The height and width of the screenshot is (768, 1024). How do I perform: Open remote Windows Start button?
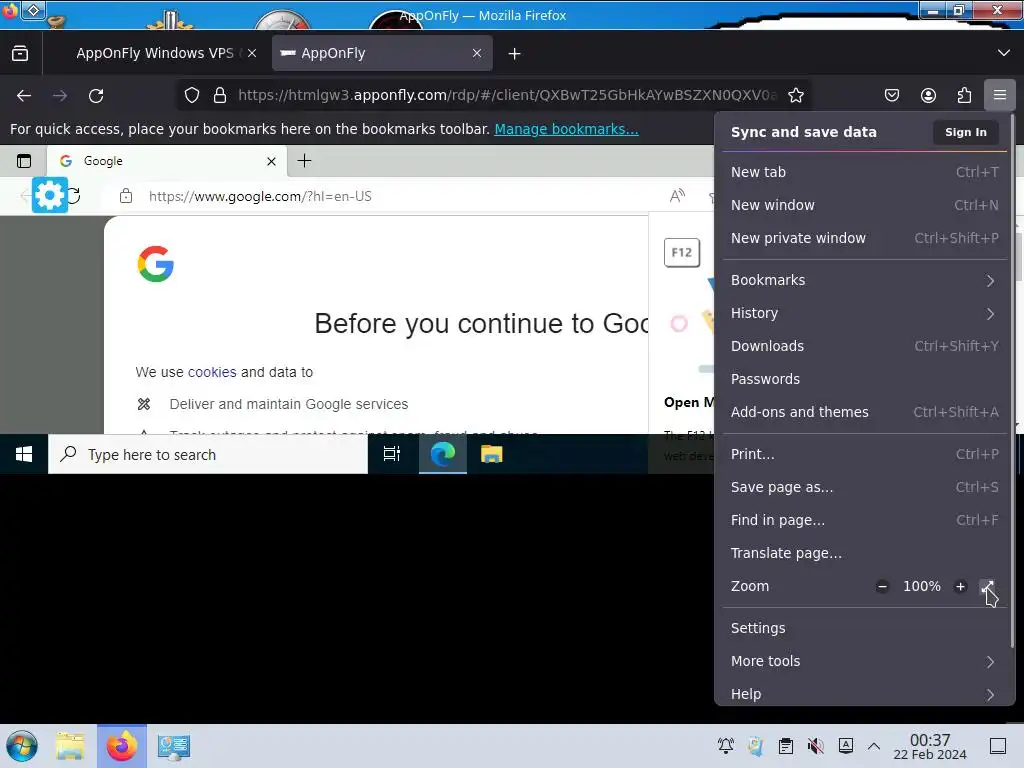coord(24,454)
